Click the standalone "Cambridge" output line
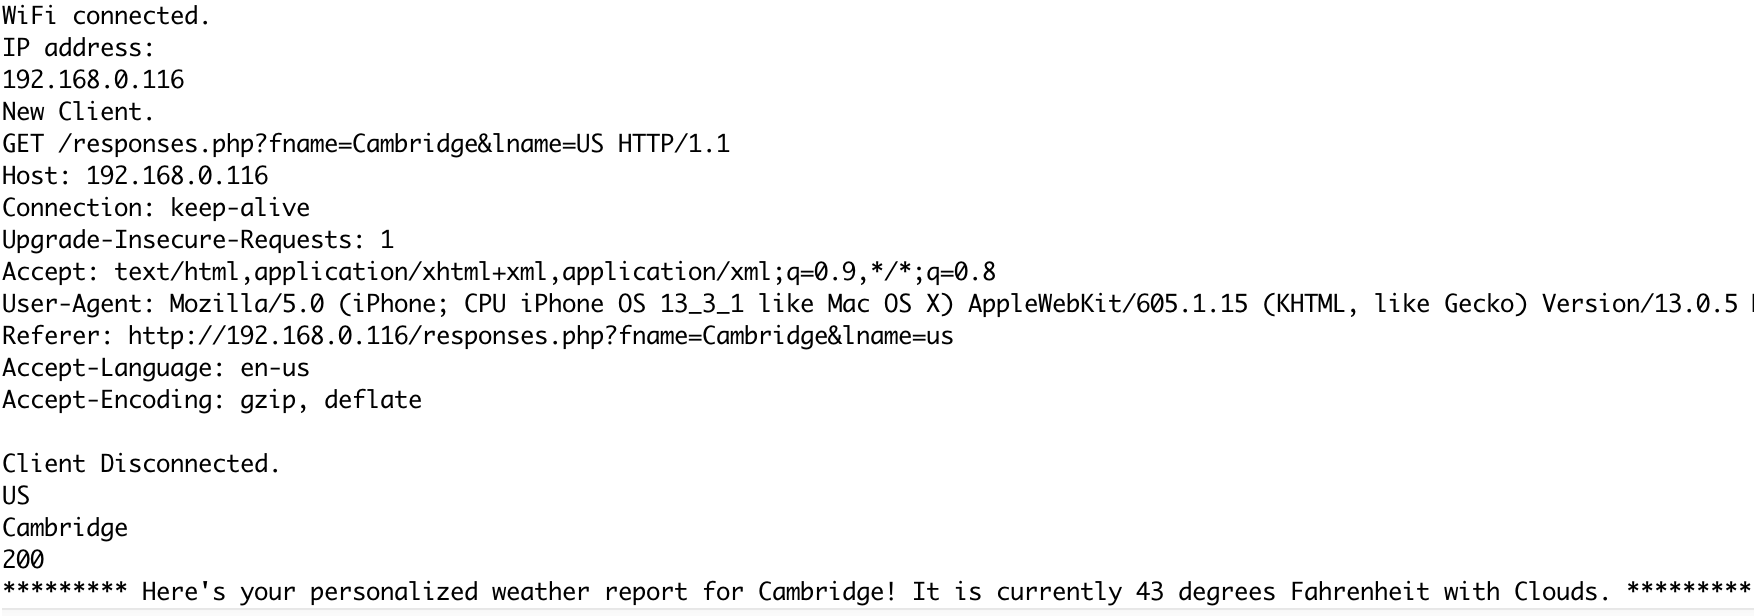Screen dimensions: 1754x616 pos(65,528)
